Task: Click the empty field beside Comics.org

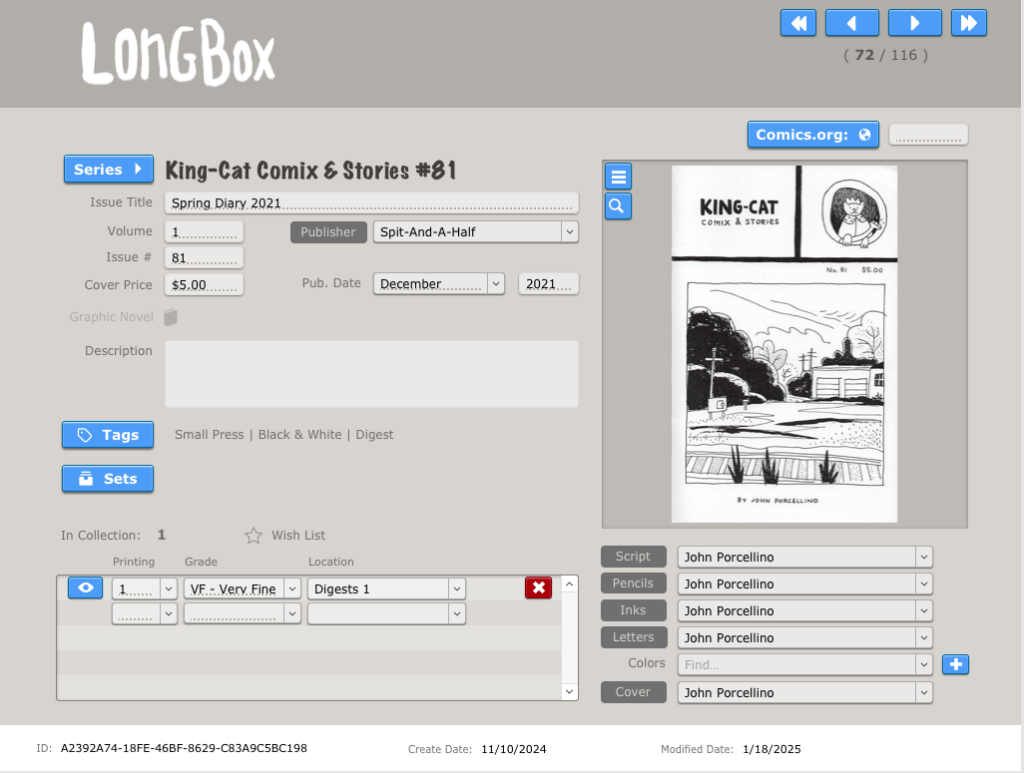Action: point(928,135)
